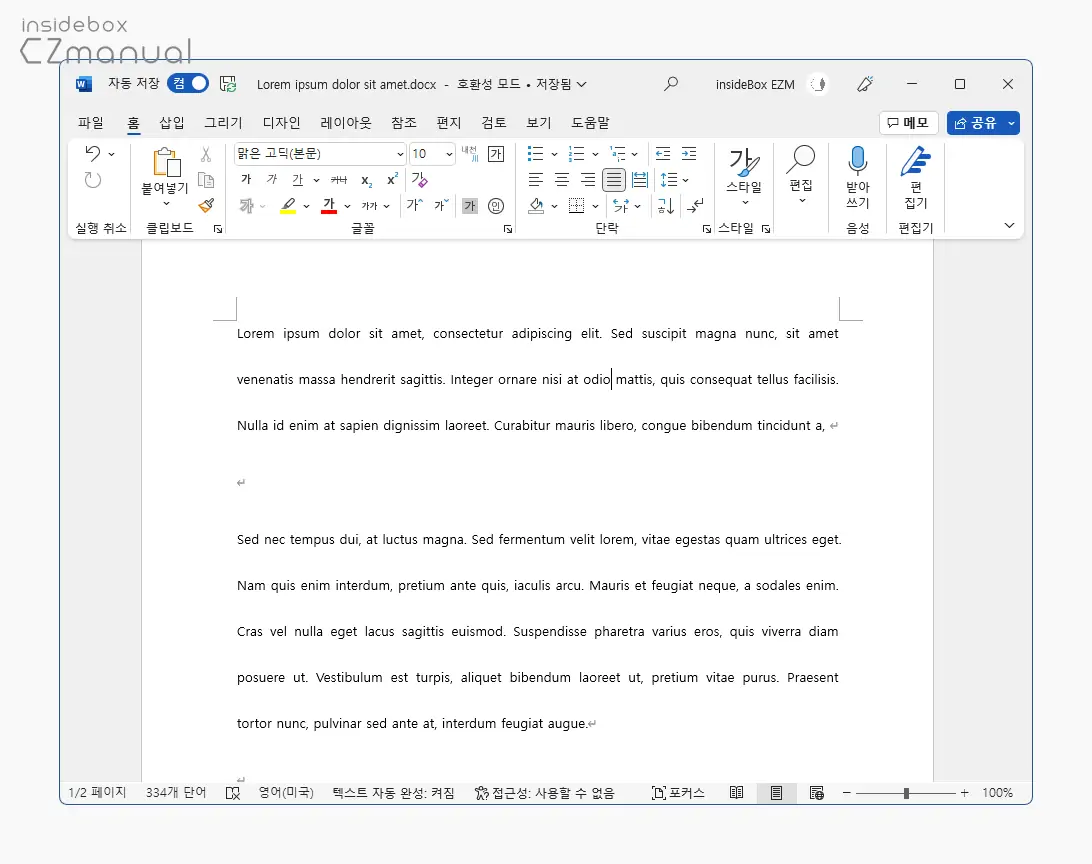Screen dimensions: 1092x864
Task: Click the sort icon in paragraph group
Action: coord(666,205)
